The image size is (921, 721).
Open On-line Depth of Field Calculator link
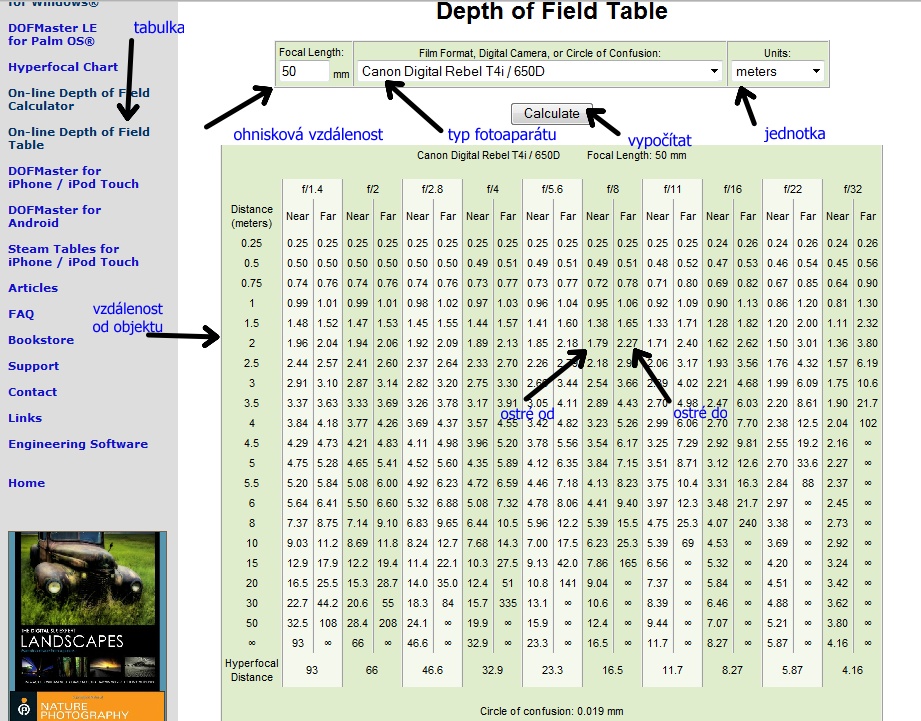pyautogui.click(x=78, y=99)
